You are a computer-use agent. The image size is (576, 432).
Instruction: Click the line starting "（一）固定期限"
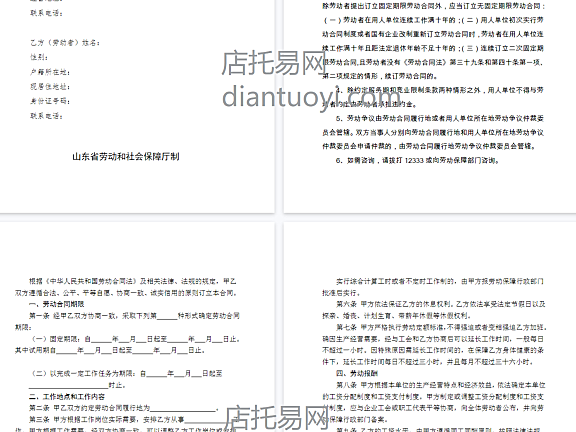click(136, 339)
